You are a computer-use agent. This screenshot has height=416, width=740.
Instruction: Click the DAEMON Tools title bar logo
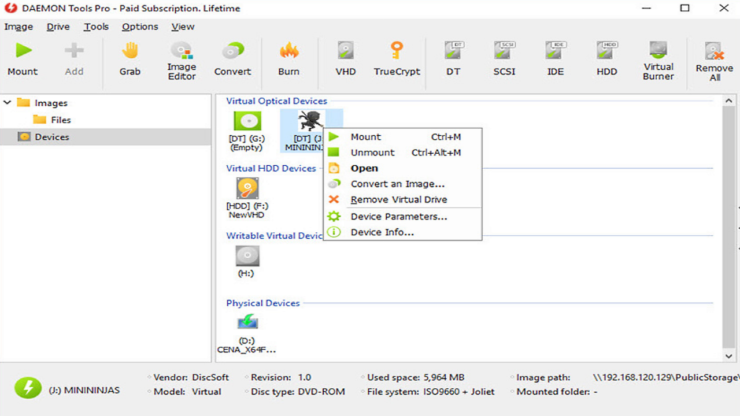[10, 8]
